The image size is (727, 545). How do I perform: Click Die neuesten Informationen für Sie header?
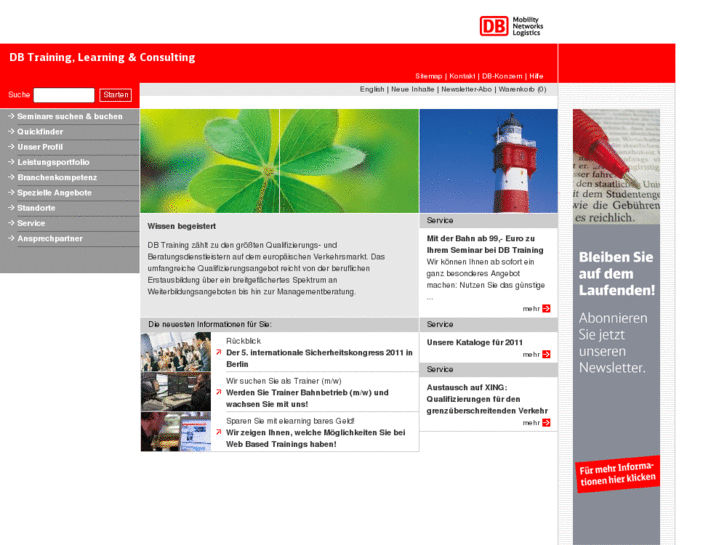[210, 324]
